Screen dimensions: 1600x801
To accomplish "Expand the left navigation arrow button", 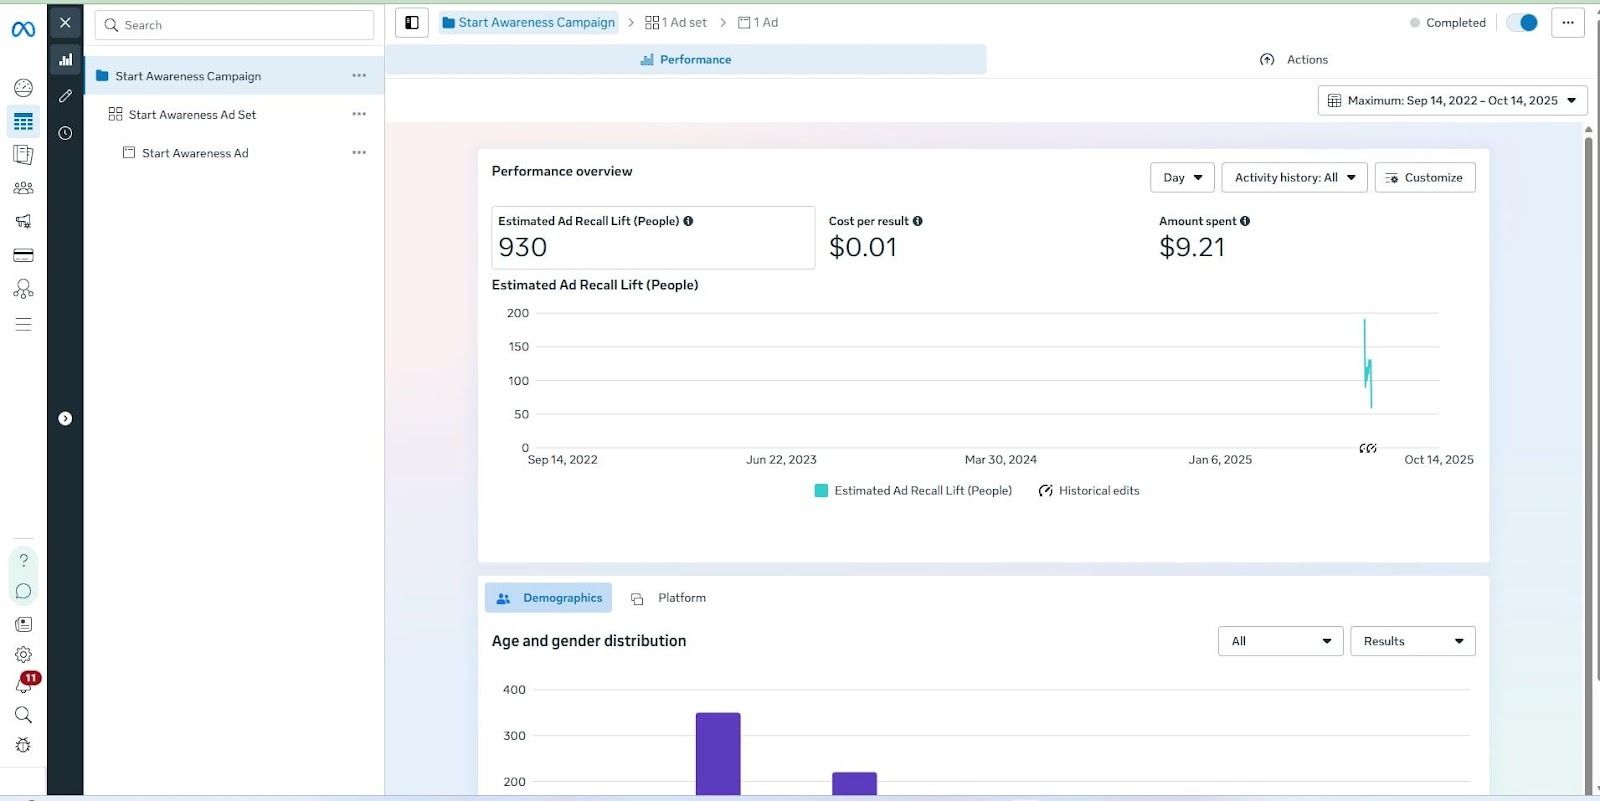I will point(65,419).
